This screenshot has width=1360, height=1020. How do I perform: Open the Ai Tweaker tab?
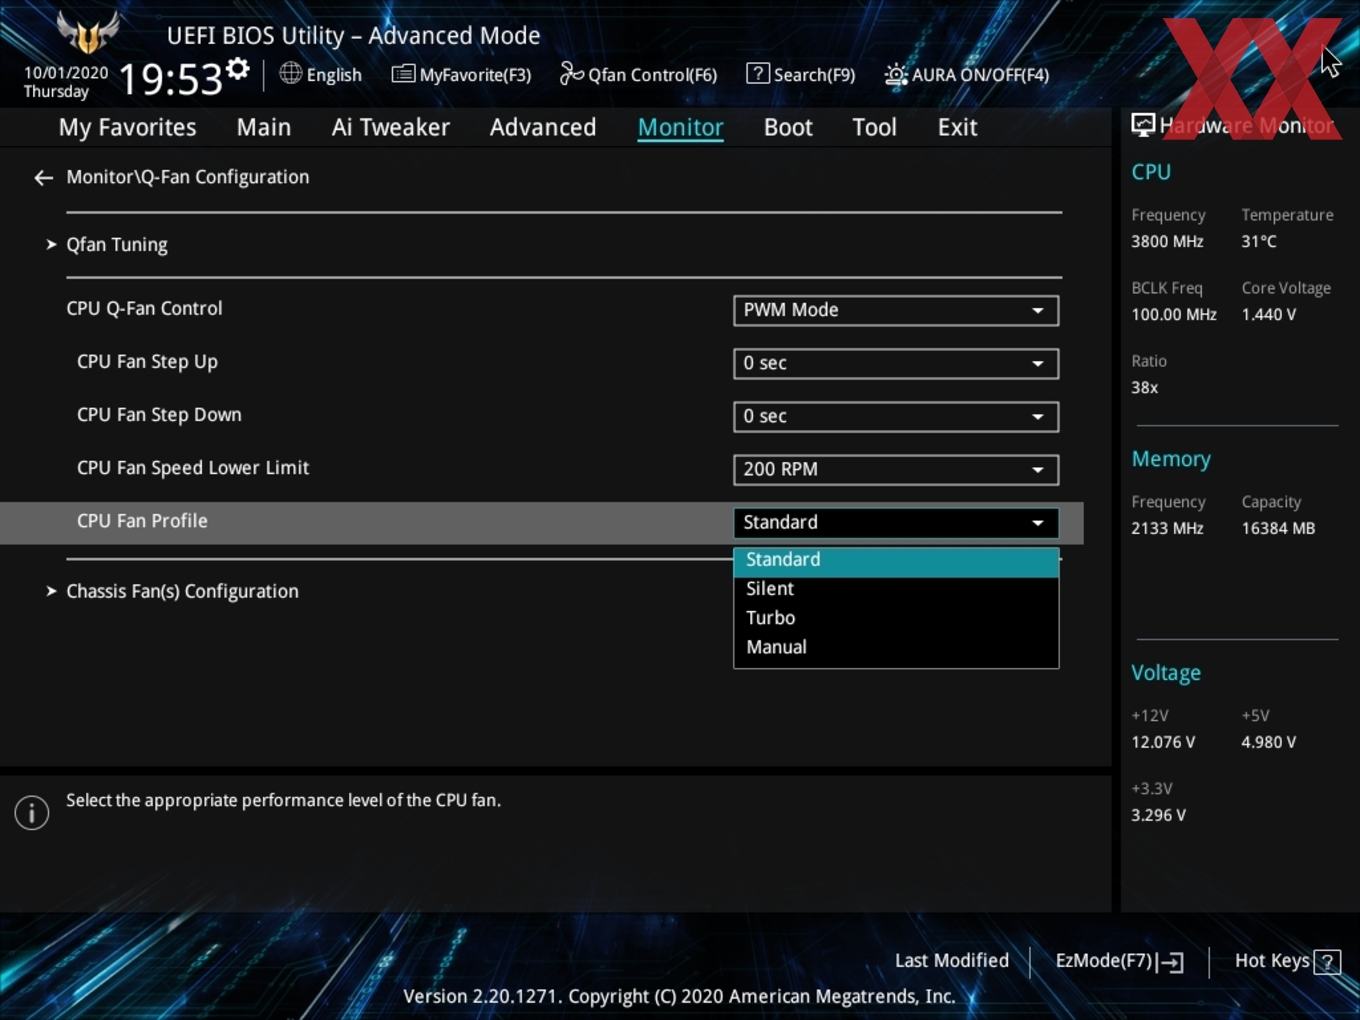pos(391,127)
